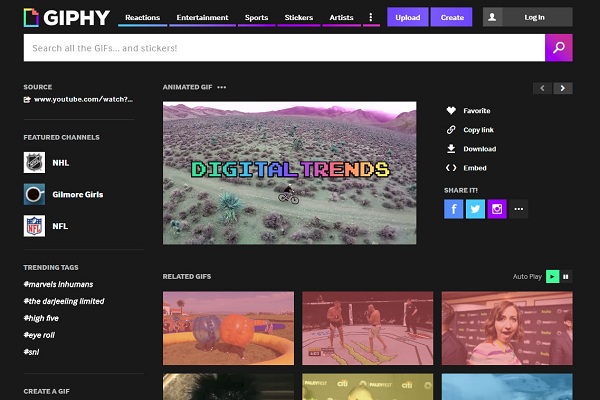The width and height of the screenshot is (600, 400).
Task: Open the Stickers category
Action: 299,18
